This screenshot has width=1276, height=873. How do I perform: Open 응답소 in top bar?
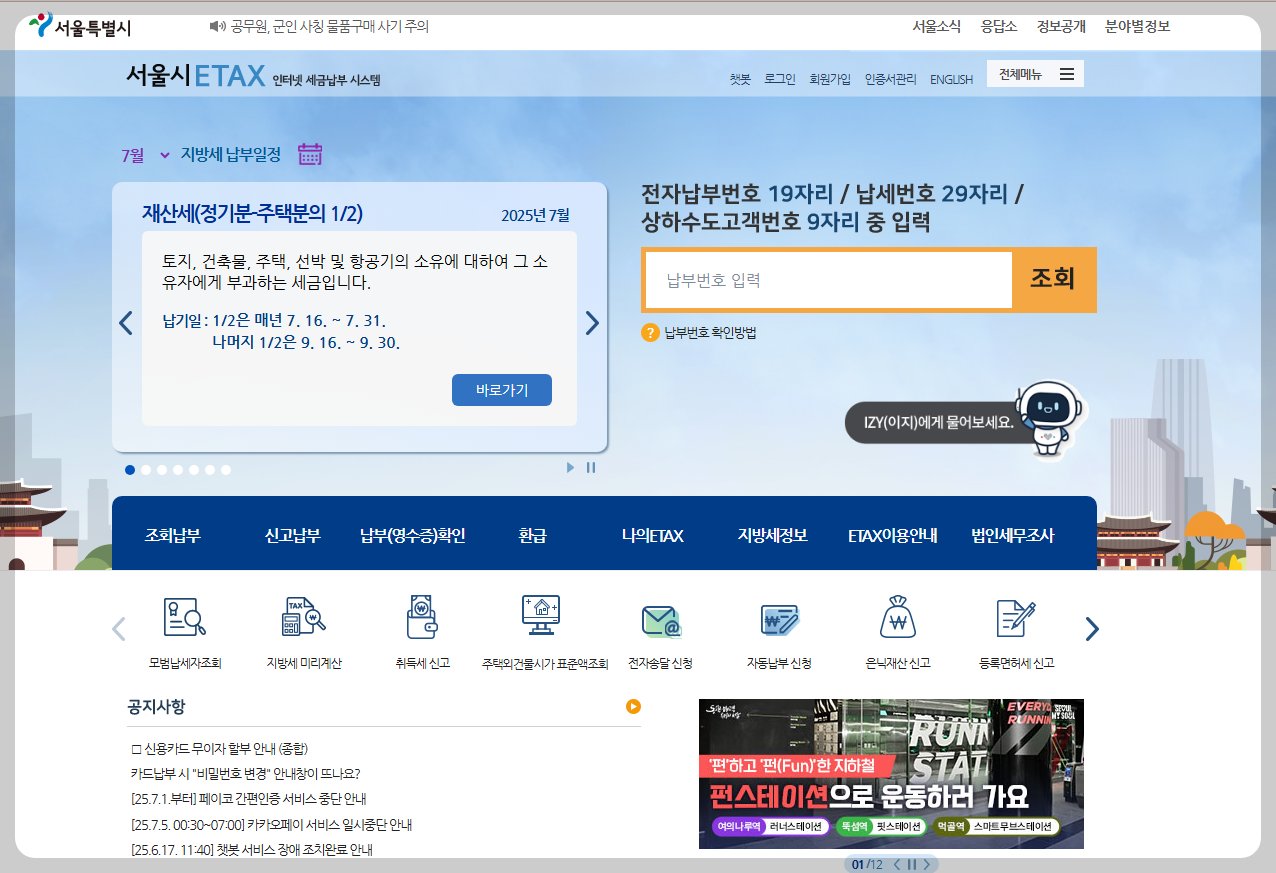tap(999, 26)
